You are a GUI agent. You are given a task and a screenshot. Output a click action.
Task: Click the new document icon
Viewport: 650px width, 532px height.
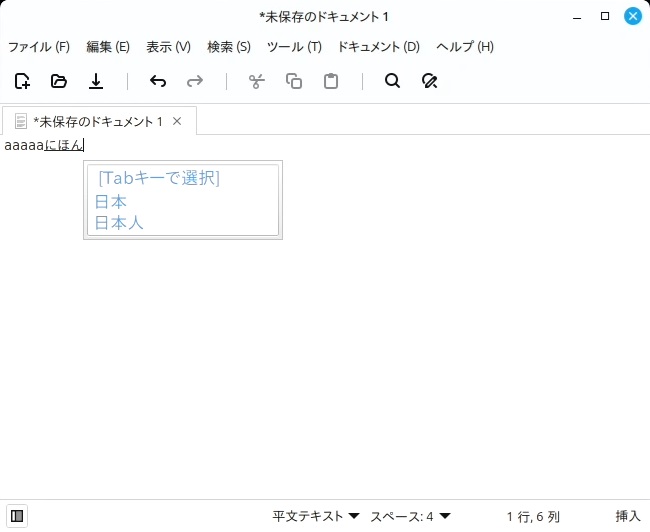click(x=22, y=81)
